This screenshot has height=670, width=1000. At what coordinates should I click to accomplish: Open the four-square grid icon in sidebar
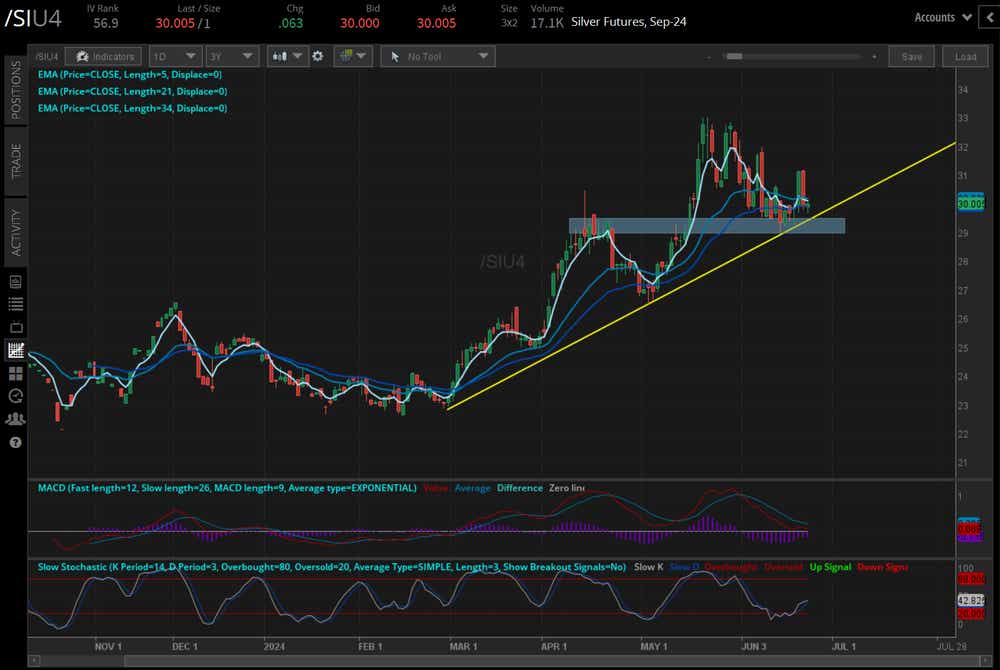[15, 373]
